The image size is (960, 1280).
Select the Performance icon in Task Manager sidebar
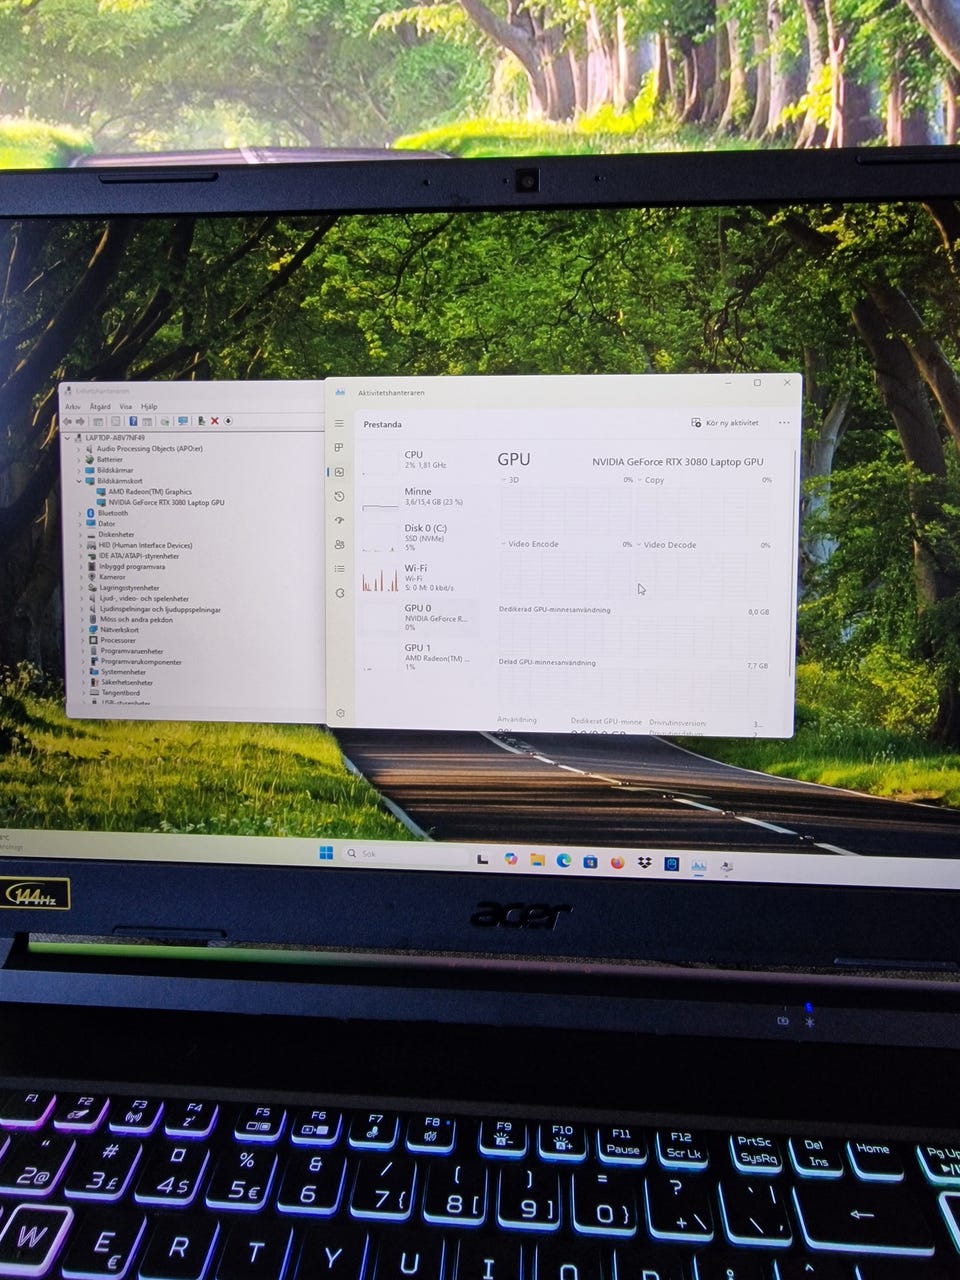click(339, 472)
